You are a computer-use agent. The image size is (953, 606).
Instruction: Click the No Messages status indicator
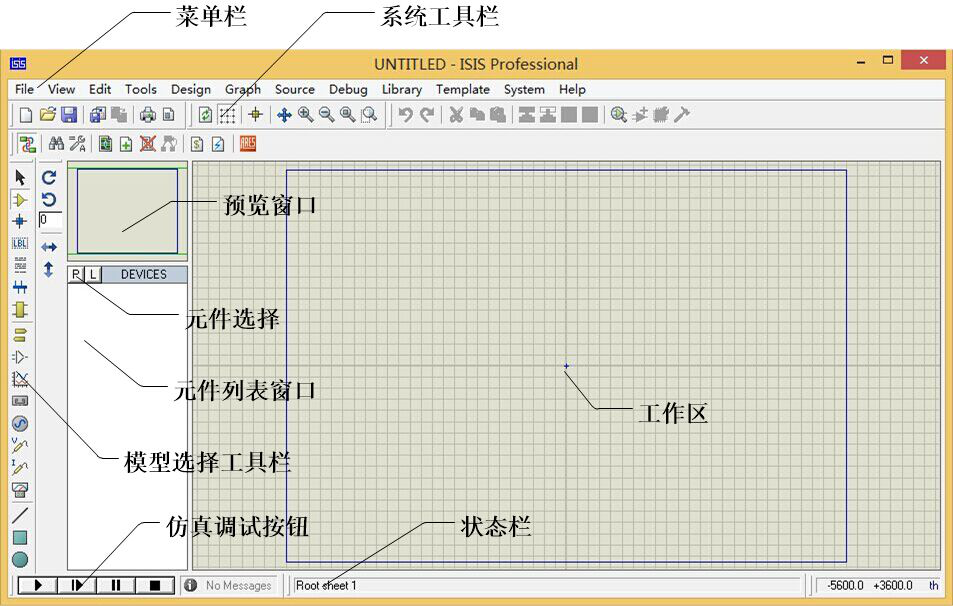coord(230,585)
